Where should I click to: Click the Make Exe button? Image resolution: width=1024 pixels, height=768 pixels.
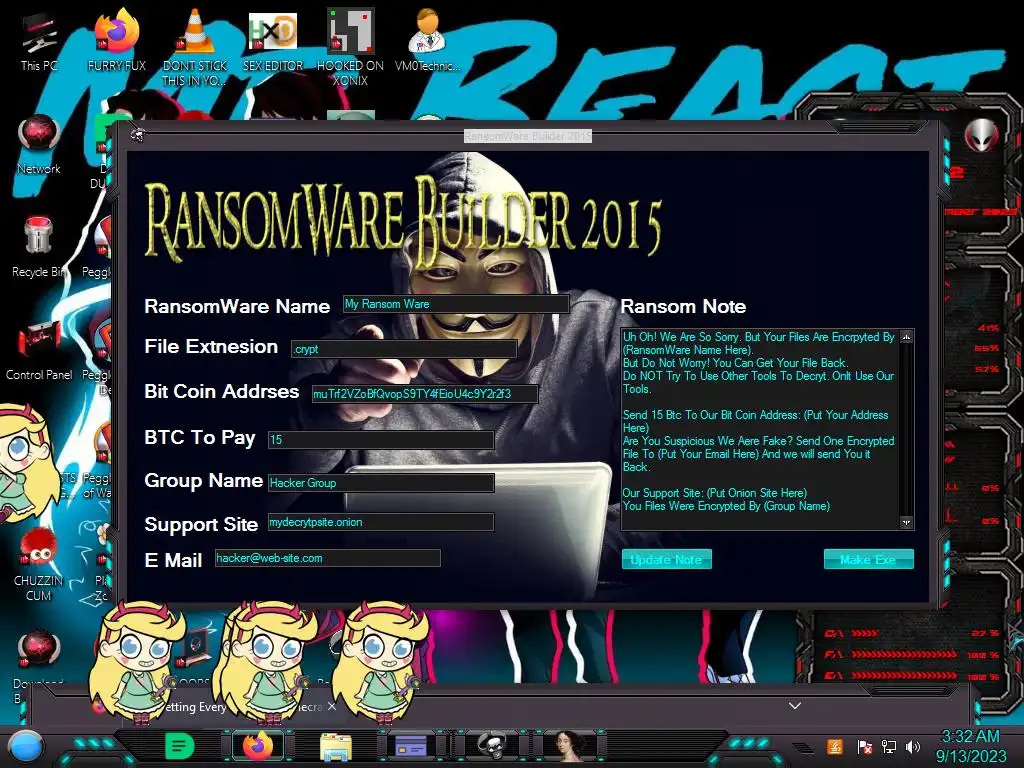coord(868,560)
